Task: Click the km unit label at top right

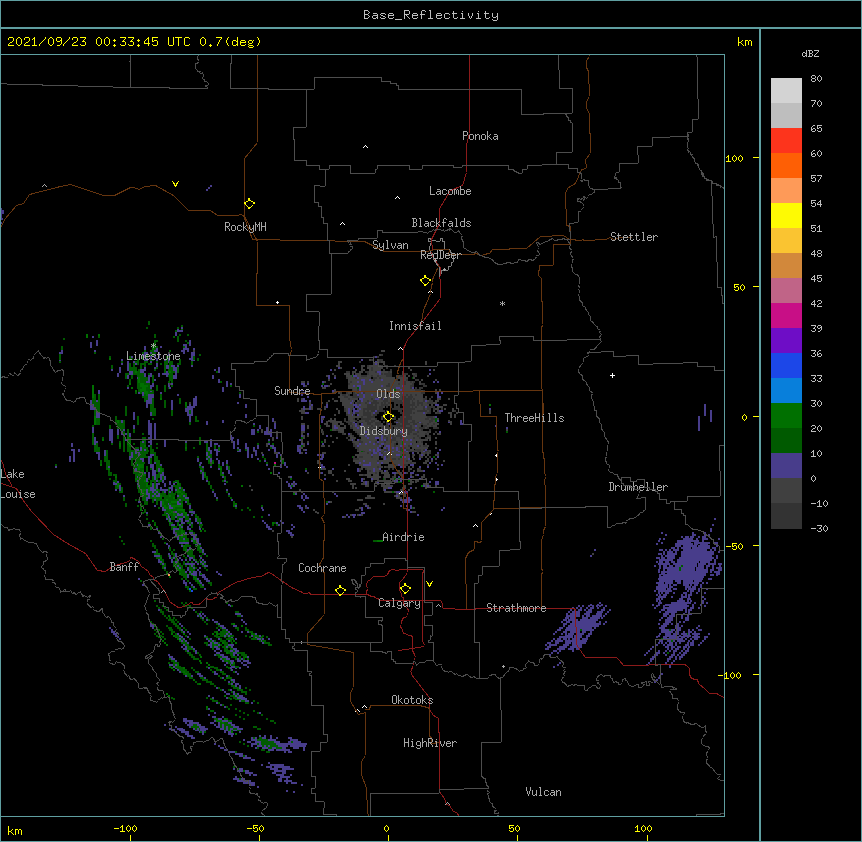Action: click(744, 42)
